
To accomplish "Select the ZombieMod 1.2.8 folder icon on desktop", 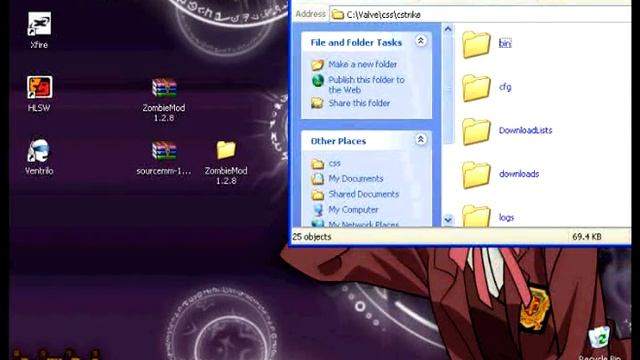I will (226, 150).
